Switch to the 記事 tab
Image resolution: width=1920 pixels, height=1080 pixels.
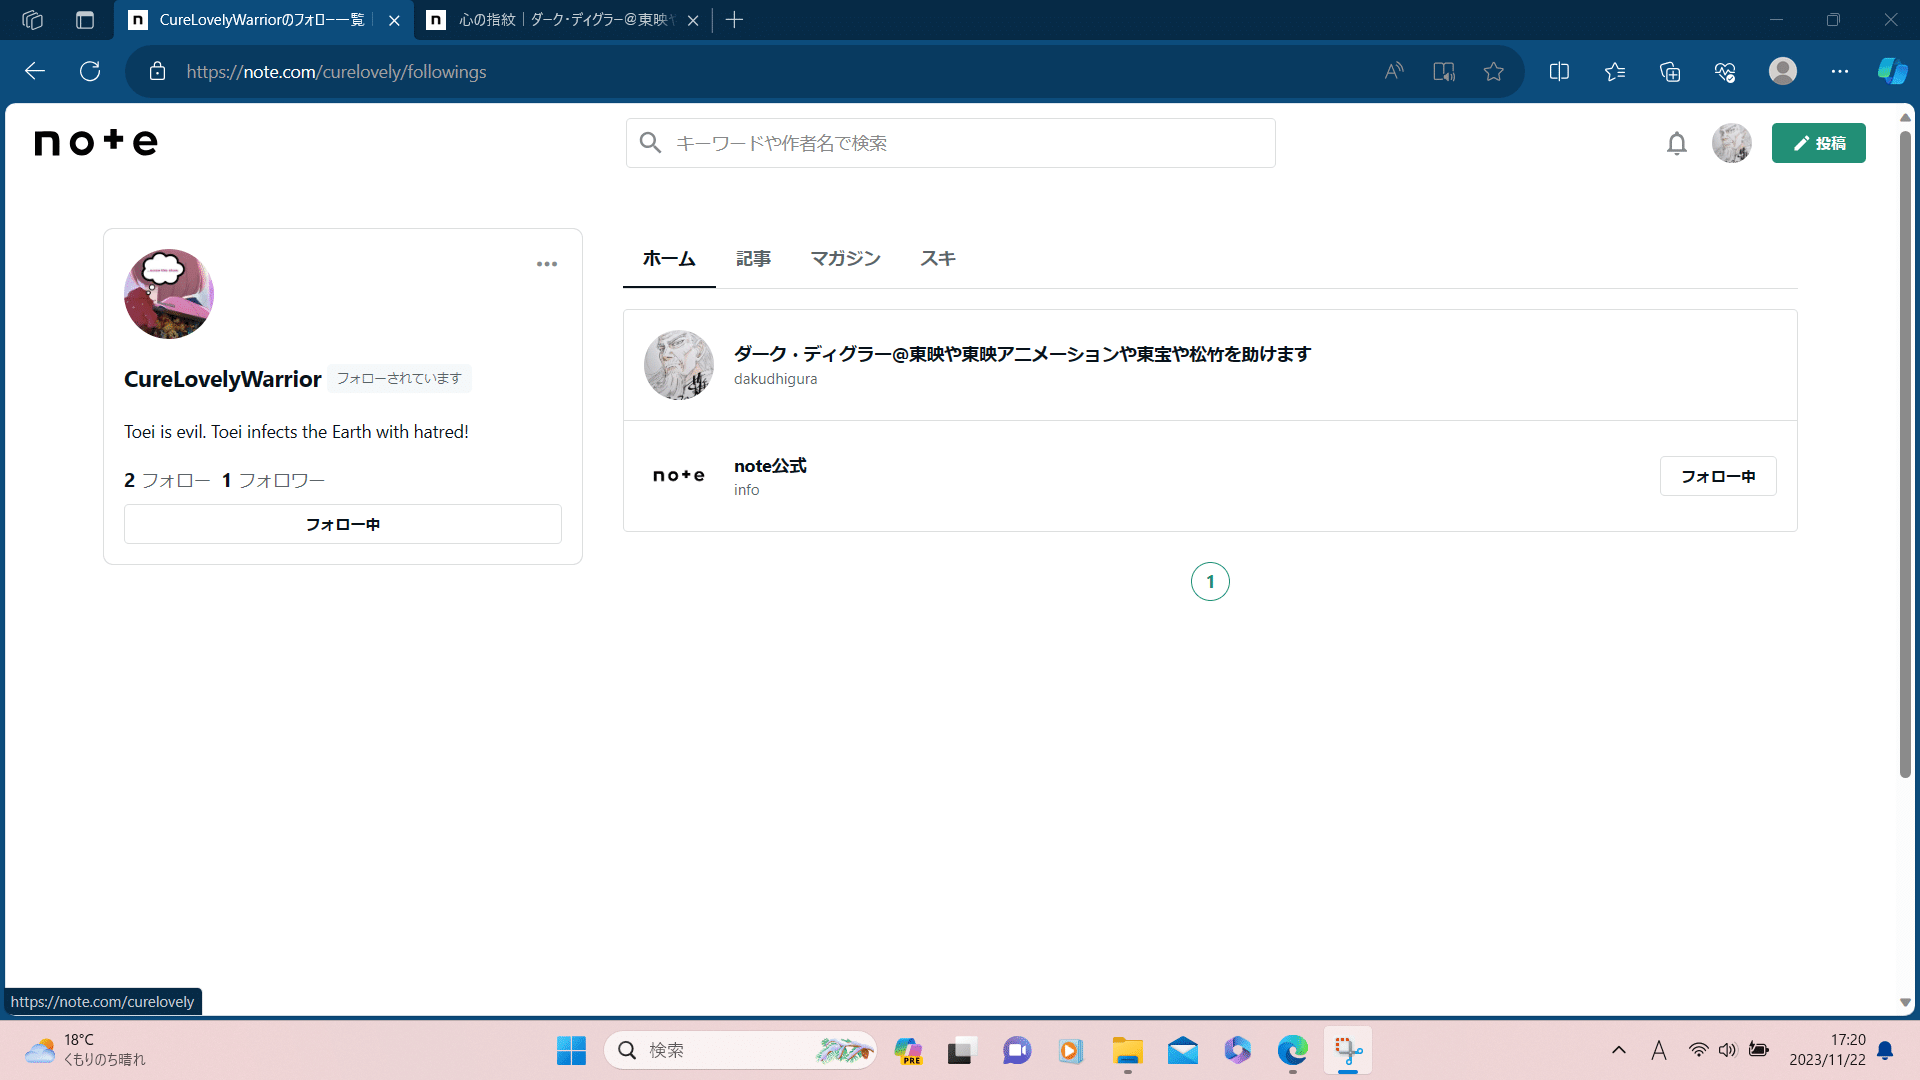click(753, 259)
